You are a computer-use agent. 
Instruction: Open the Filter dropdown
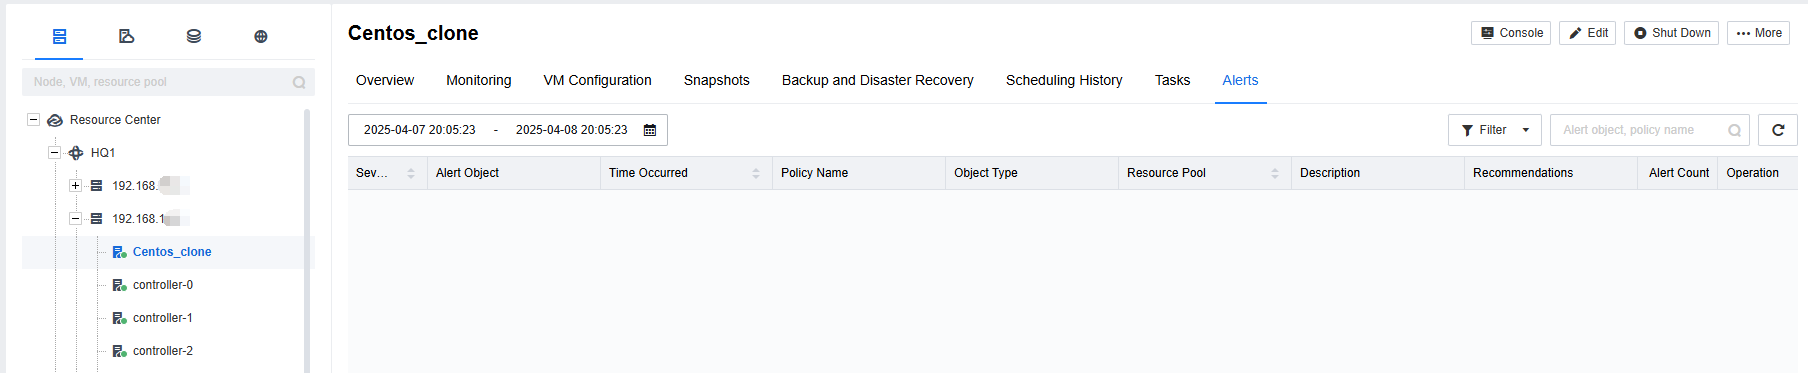(x=1495, y=130)
